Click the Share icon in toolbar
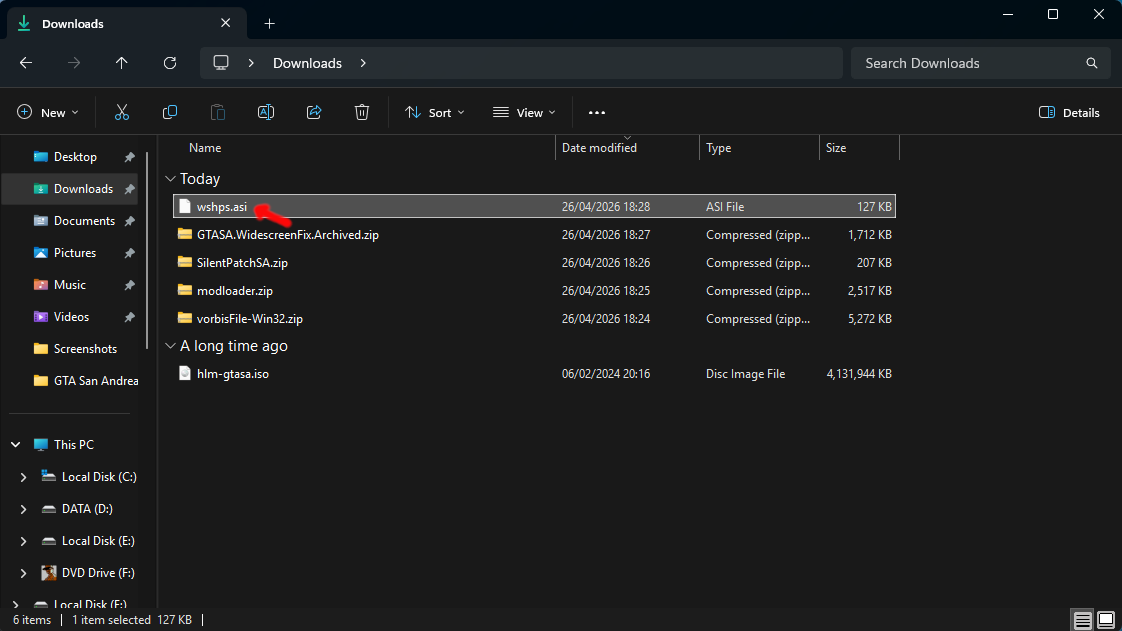 click(313, 112)
